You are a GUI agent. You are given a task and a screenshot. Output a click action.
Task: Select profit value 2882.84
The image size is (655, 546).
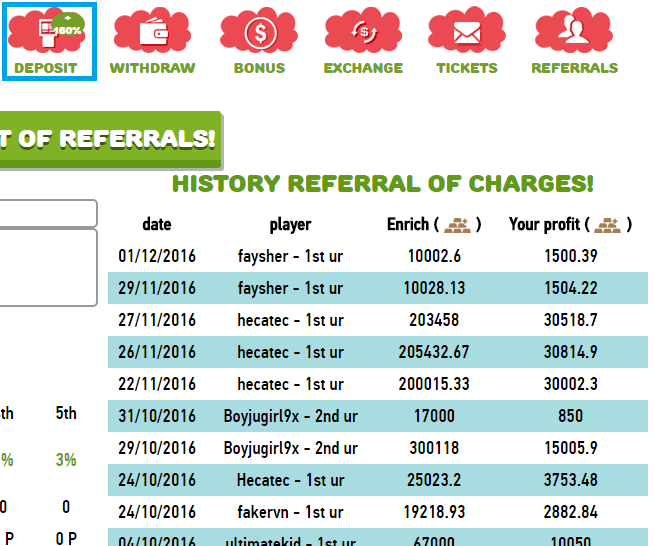coord(571,512)
